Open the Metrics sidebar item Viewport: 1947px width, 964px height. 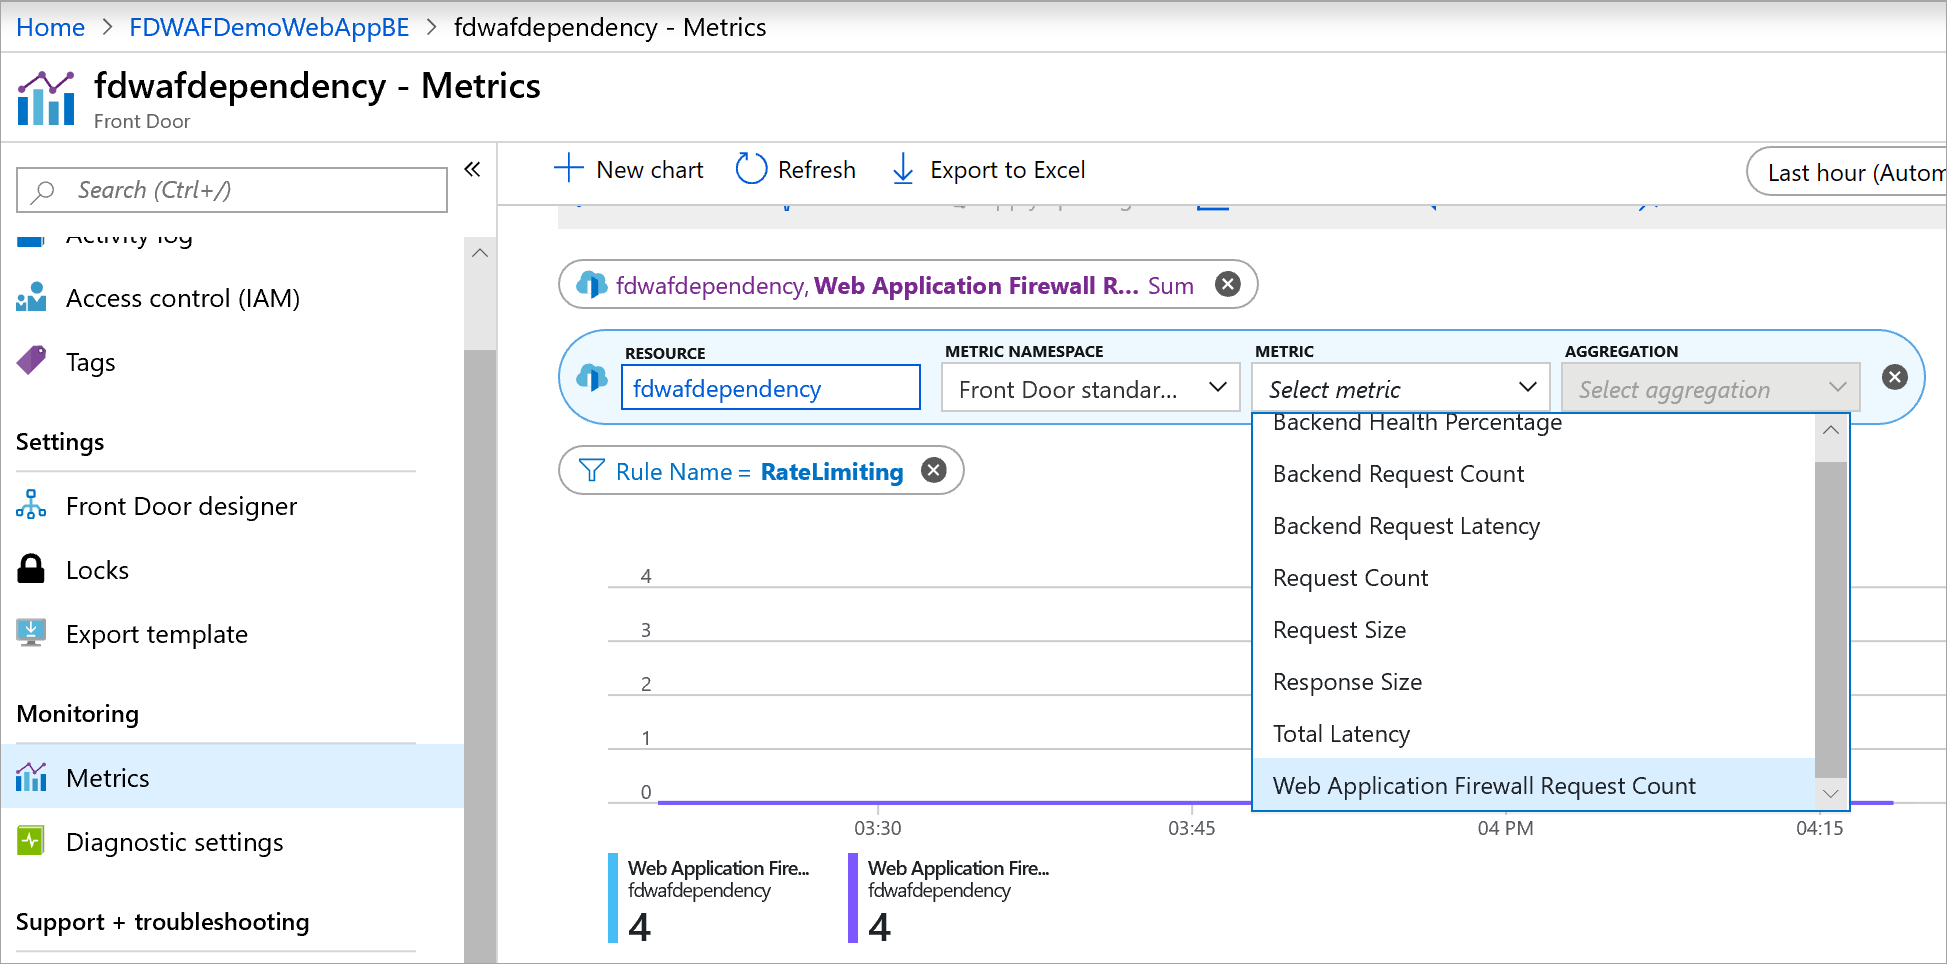pos(108,777)
